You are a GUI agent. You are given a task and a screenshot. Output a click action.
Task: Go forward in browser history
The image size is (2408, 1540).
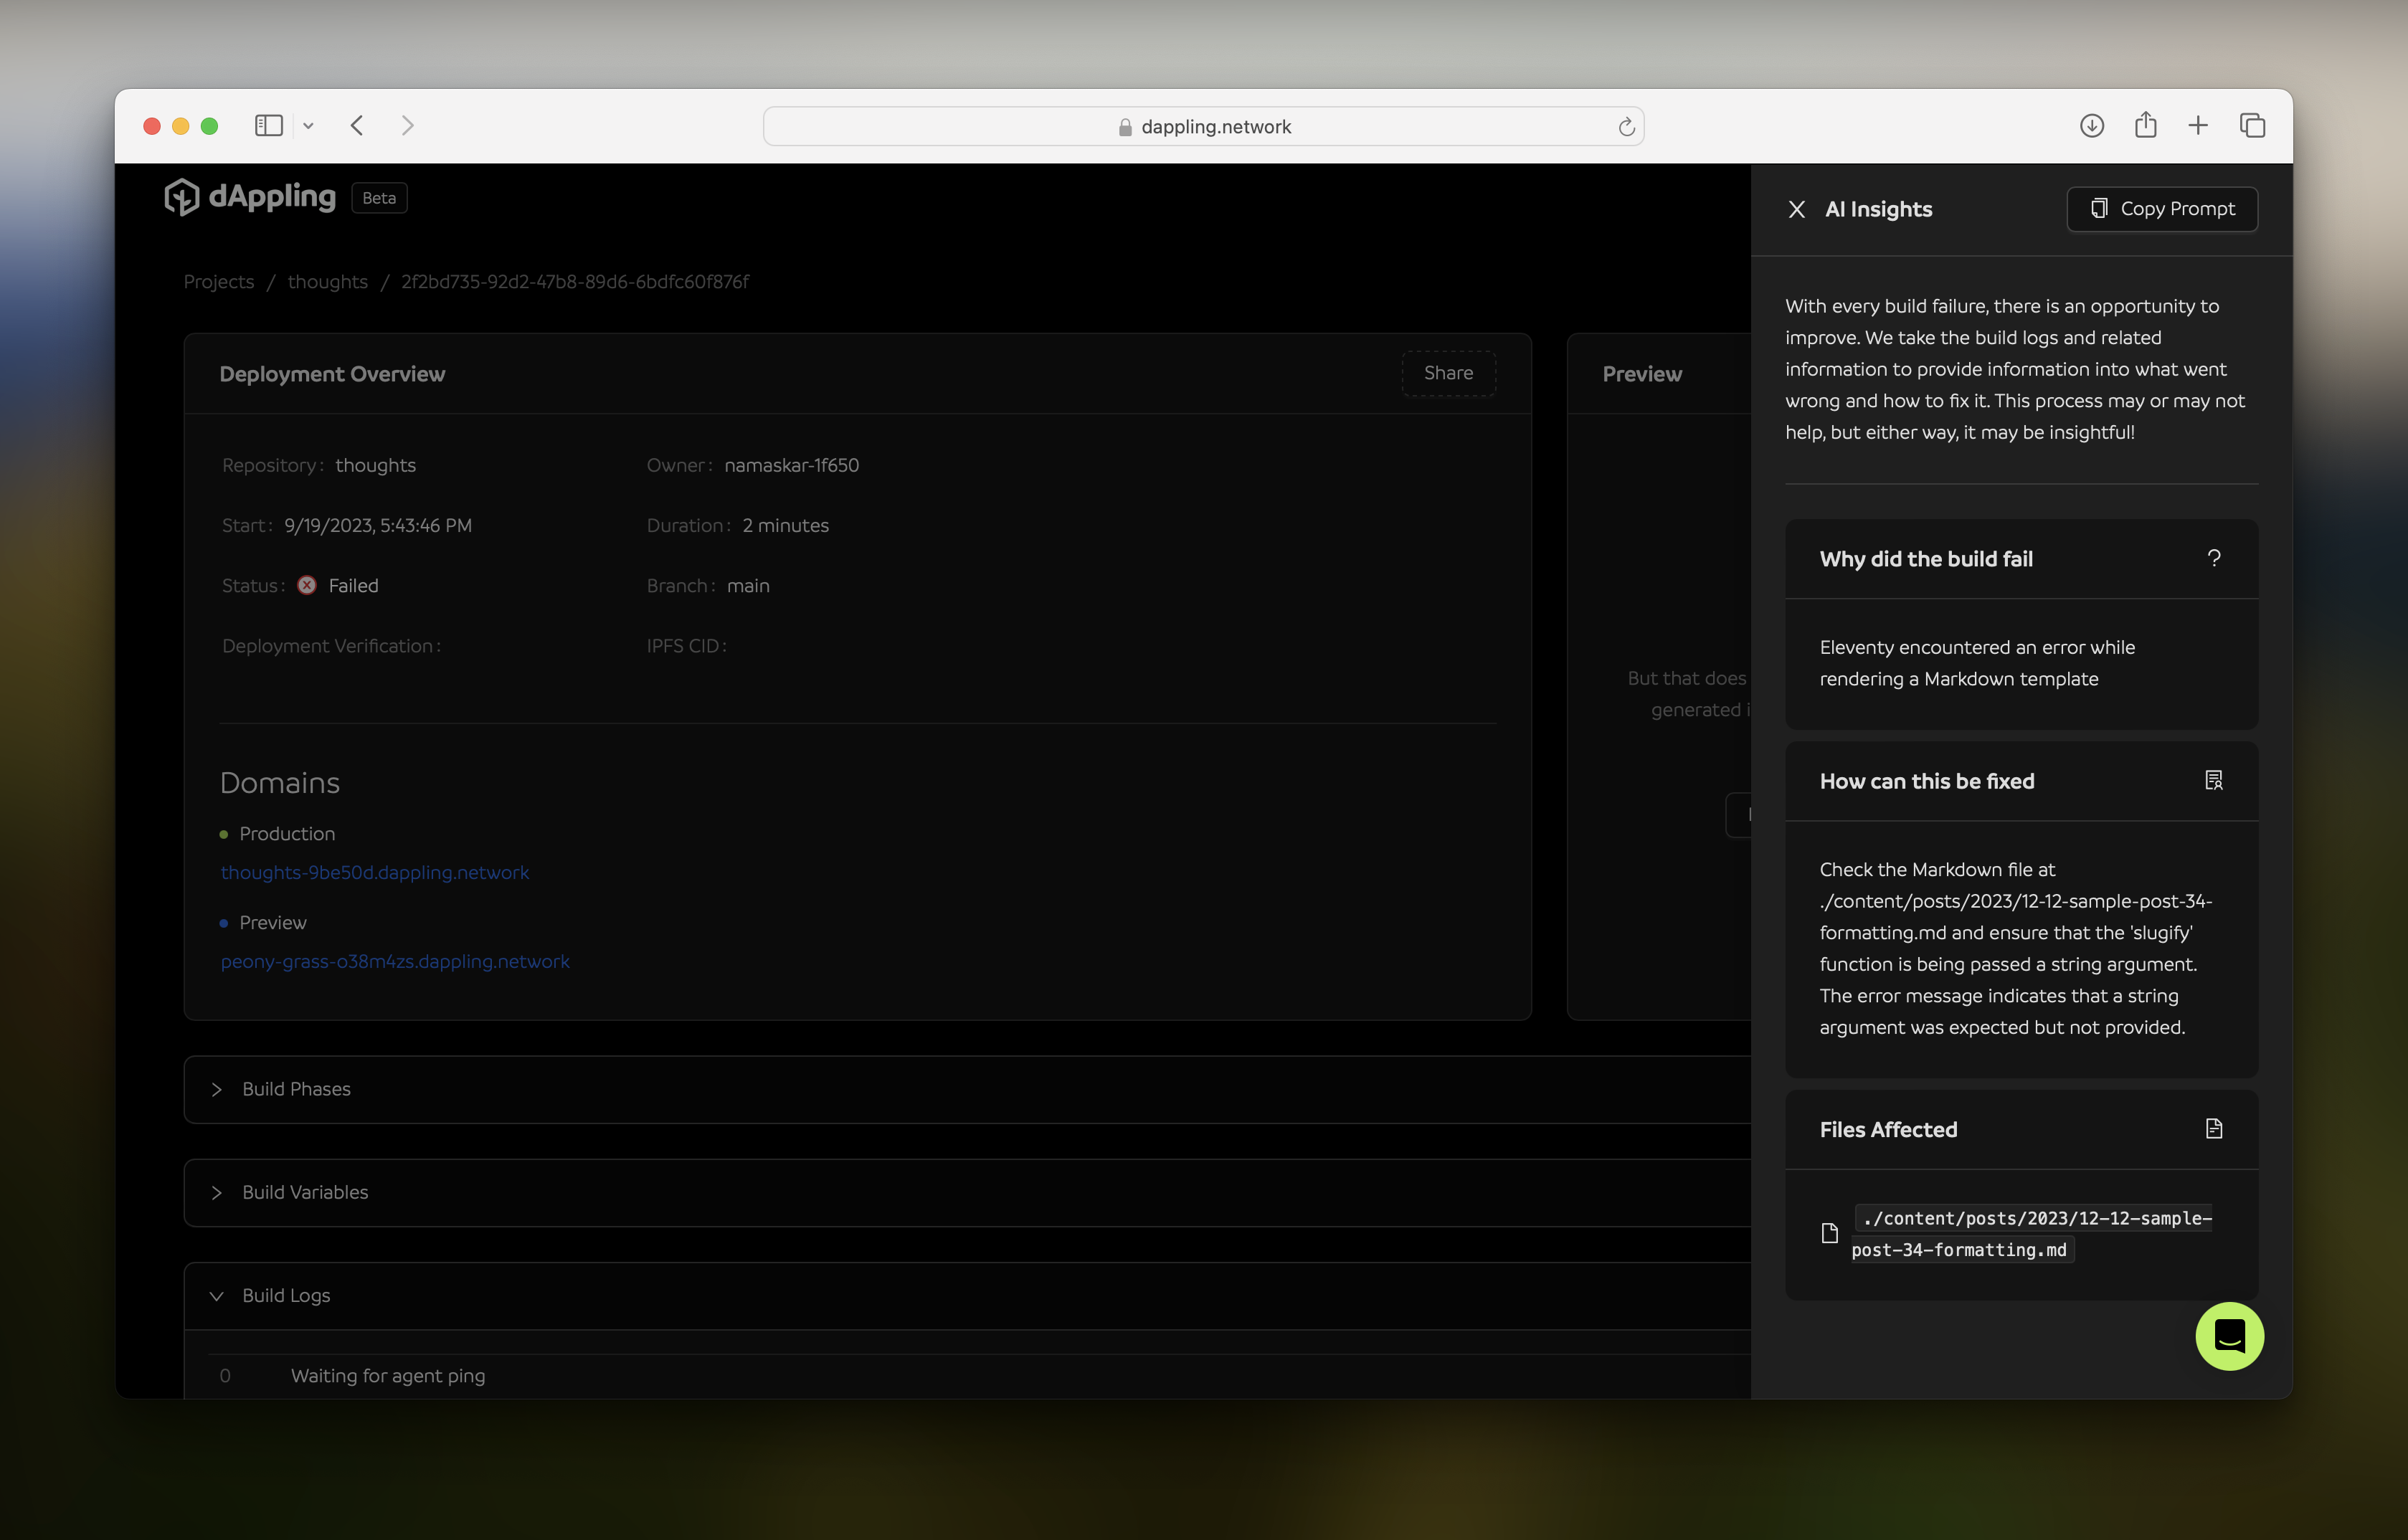[407, 126]
